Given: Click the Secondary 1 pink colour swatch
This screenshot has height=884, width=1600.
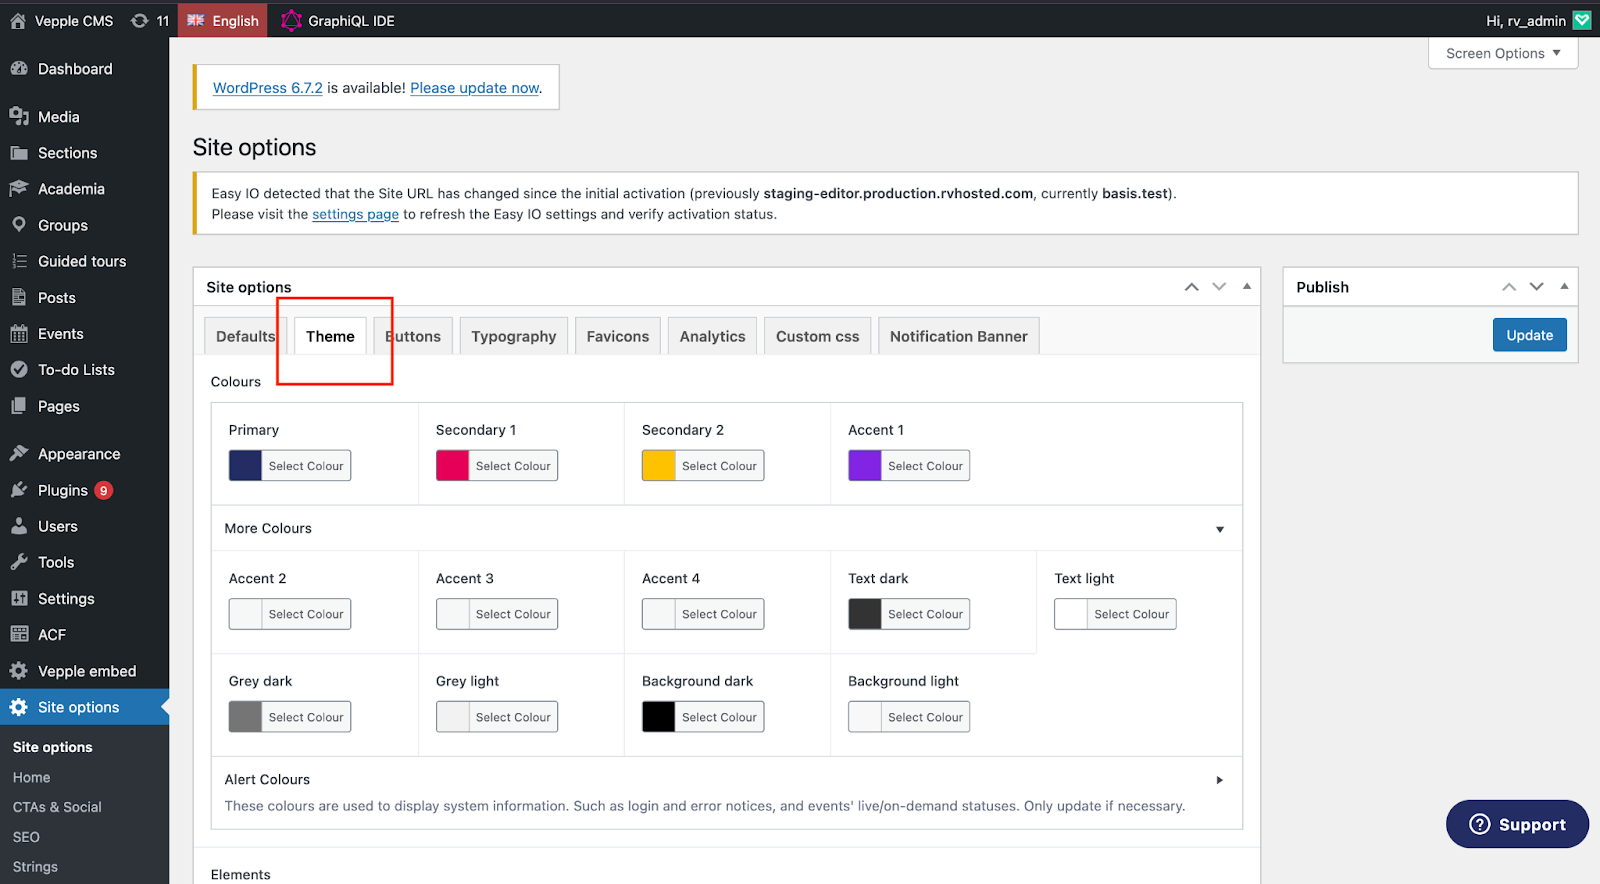Looking at the screenshot, I should (453, 466).
